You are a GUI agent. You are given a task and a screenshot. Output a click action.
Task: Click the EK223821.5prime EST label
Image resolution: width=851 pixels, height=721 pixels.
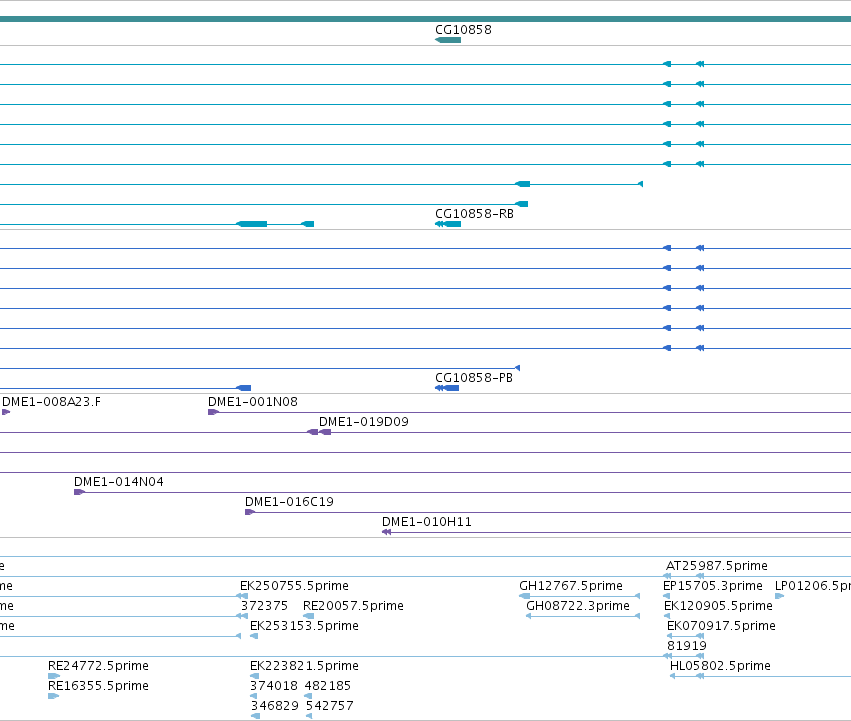coord(304,667)
